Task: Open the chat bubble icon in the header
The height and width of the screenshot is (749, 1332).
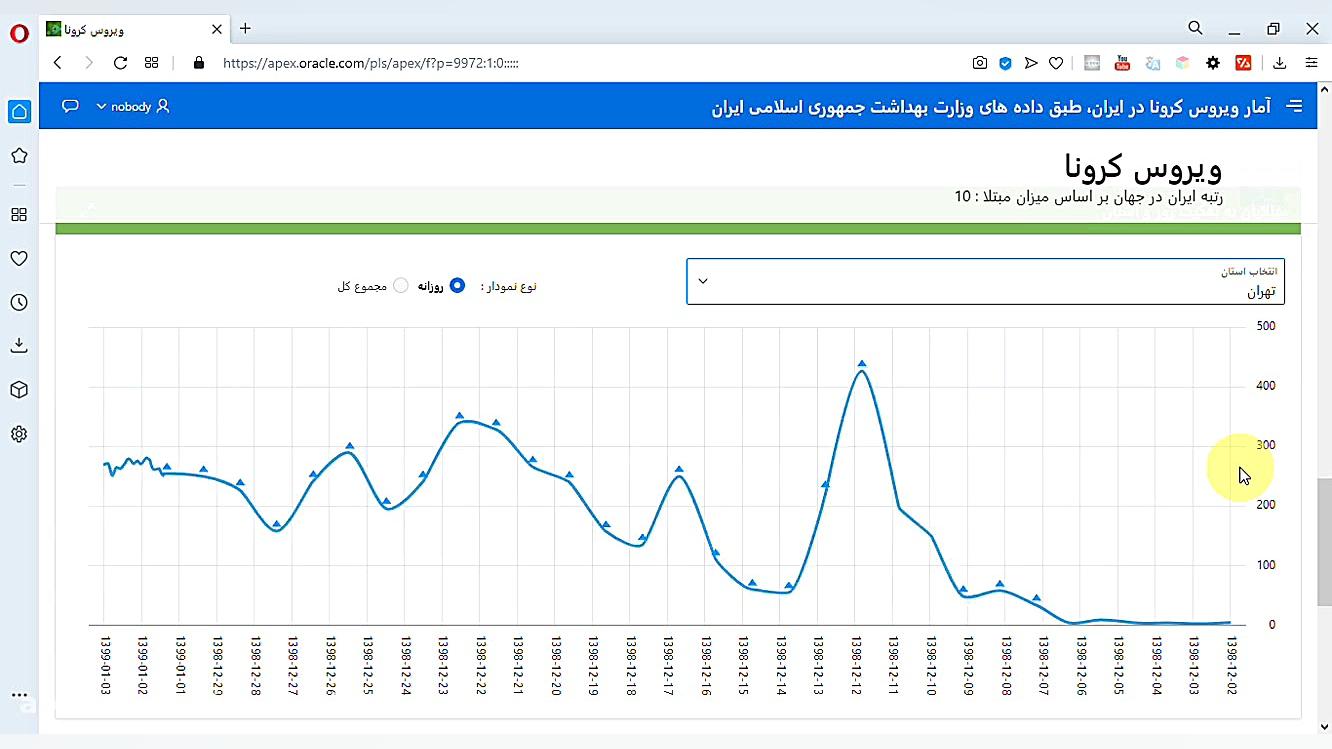Action: [x=70, y=105]
